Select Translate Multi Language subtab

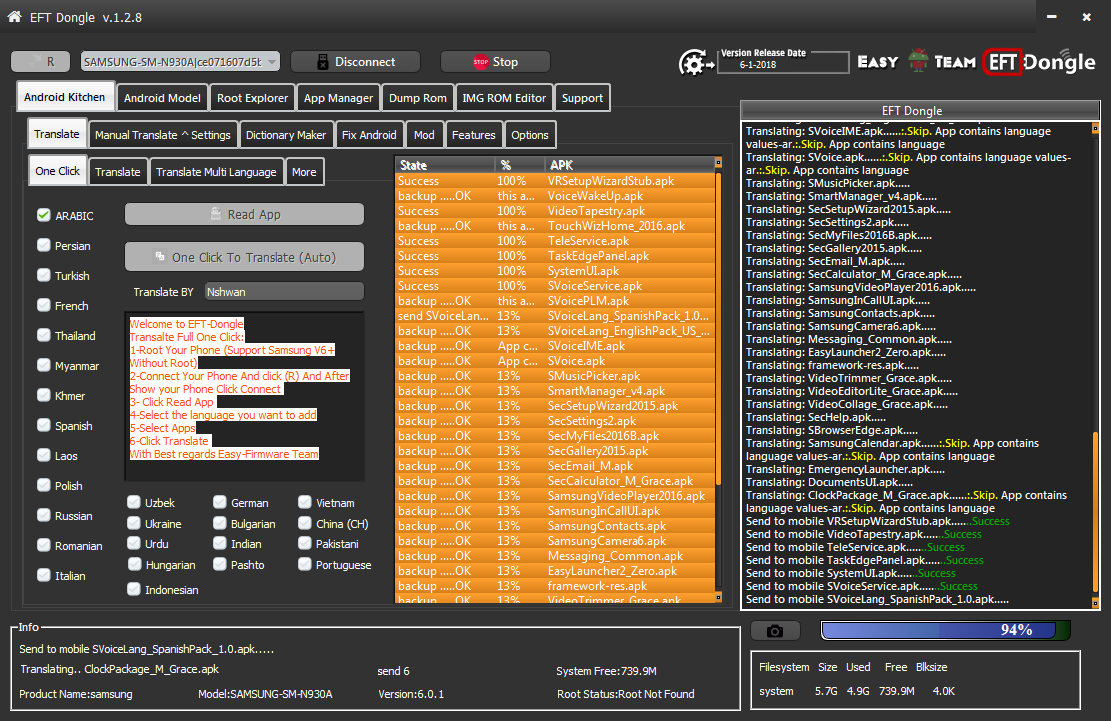pyautogui.click(x=216, y=171)
